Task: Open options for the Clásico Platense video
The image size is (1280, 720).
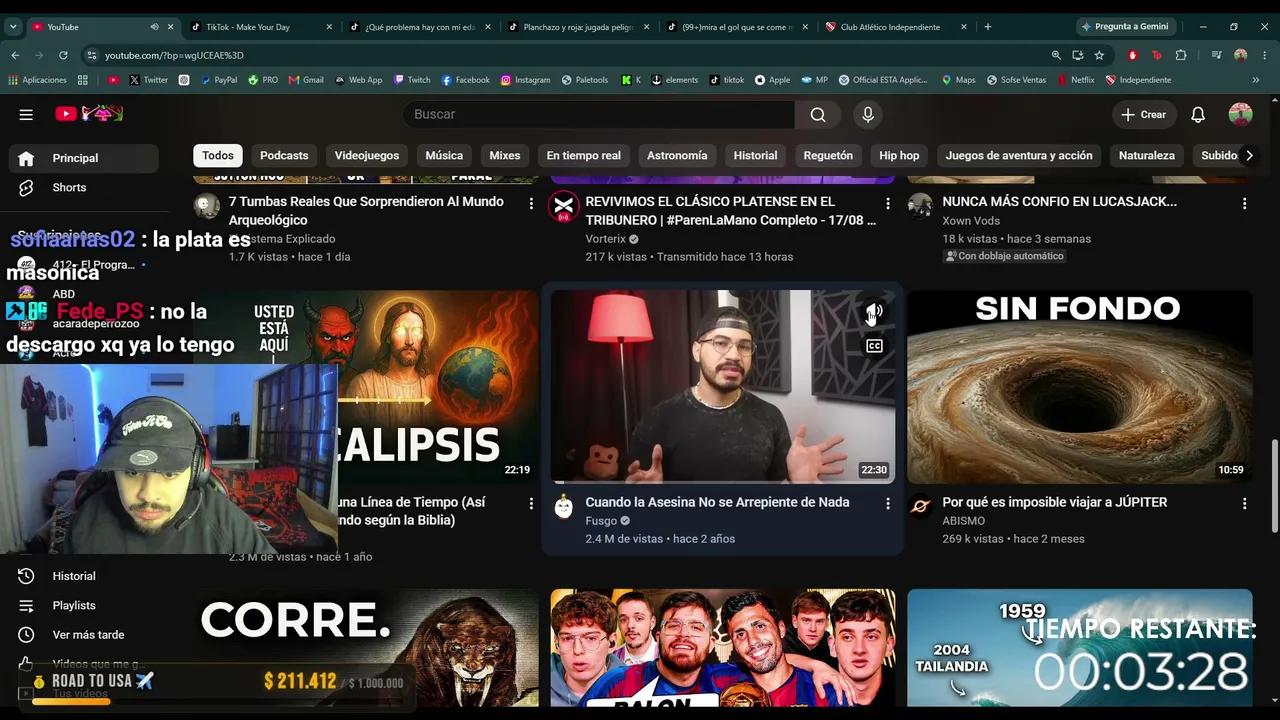Action: pos(887,203)
